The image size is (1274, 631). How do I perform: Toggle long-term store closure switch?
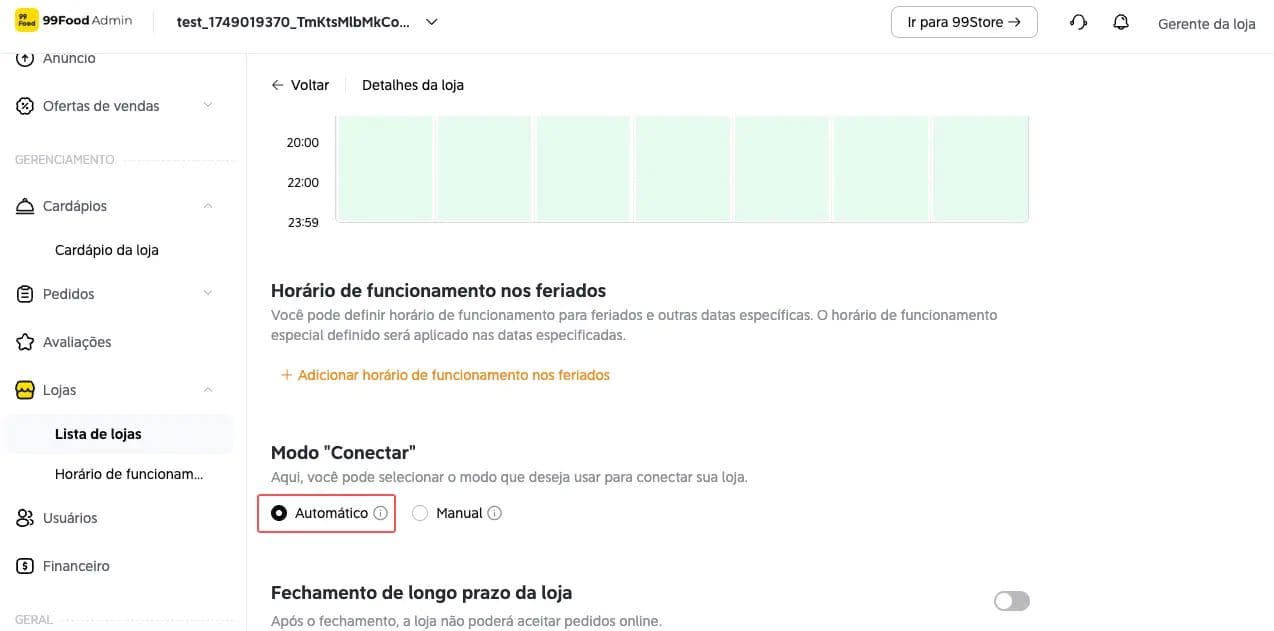coord(1011,601)
